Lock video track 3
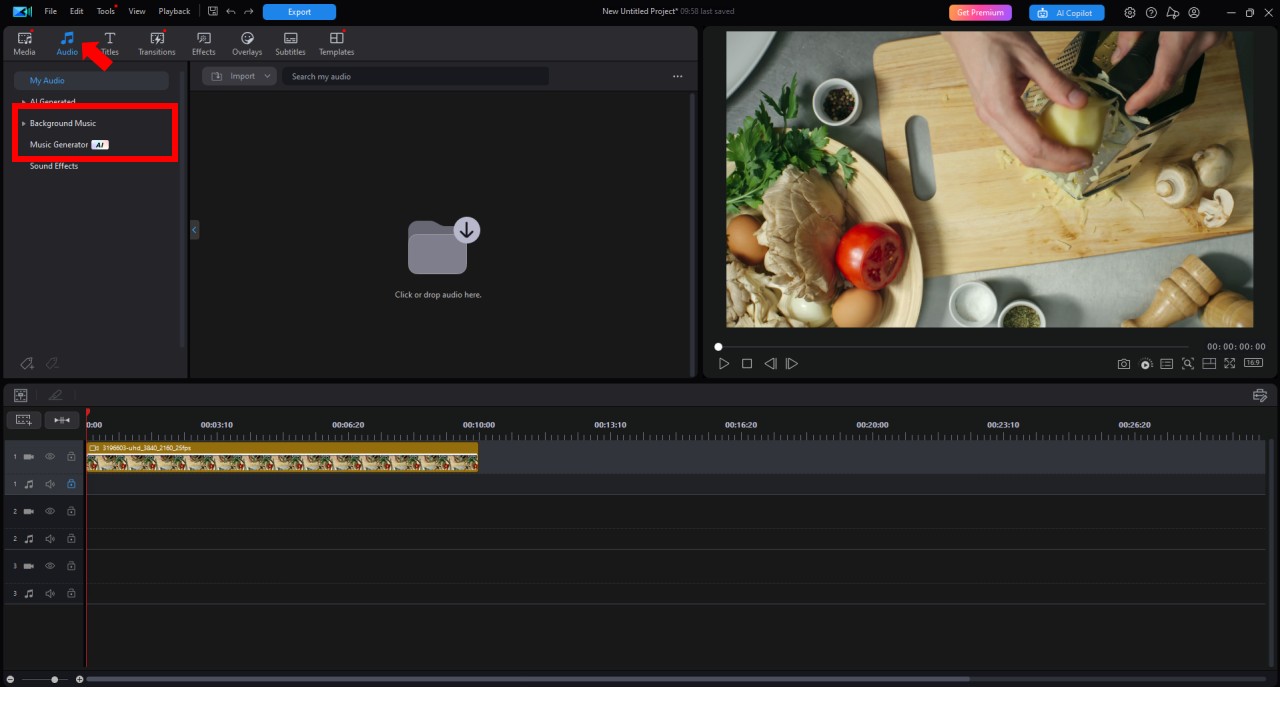Image resolution: width=1280 pixels, height=720 pixels. 71,566
